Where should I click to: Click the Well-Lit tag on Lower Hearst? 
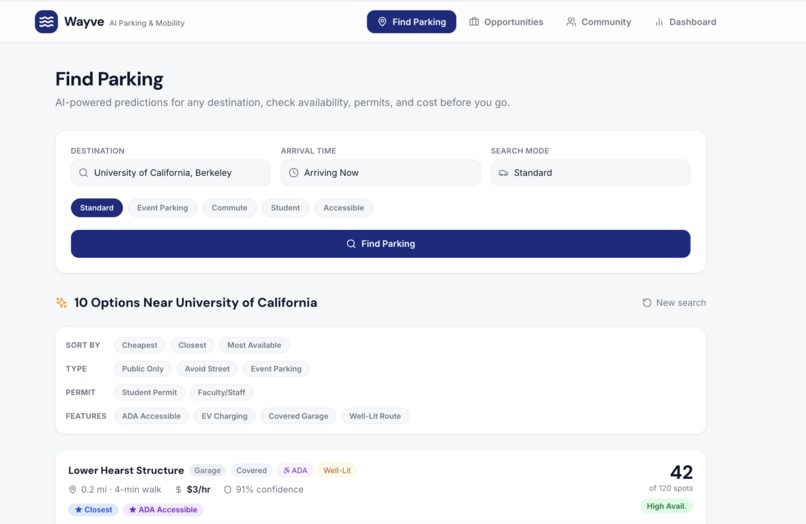tap(337, 471)
